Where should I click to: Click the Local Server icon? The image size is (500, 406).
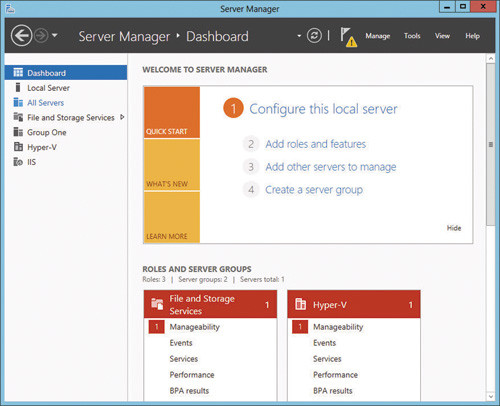click(x=18, y=87)
